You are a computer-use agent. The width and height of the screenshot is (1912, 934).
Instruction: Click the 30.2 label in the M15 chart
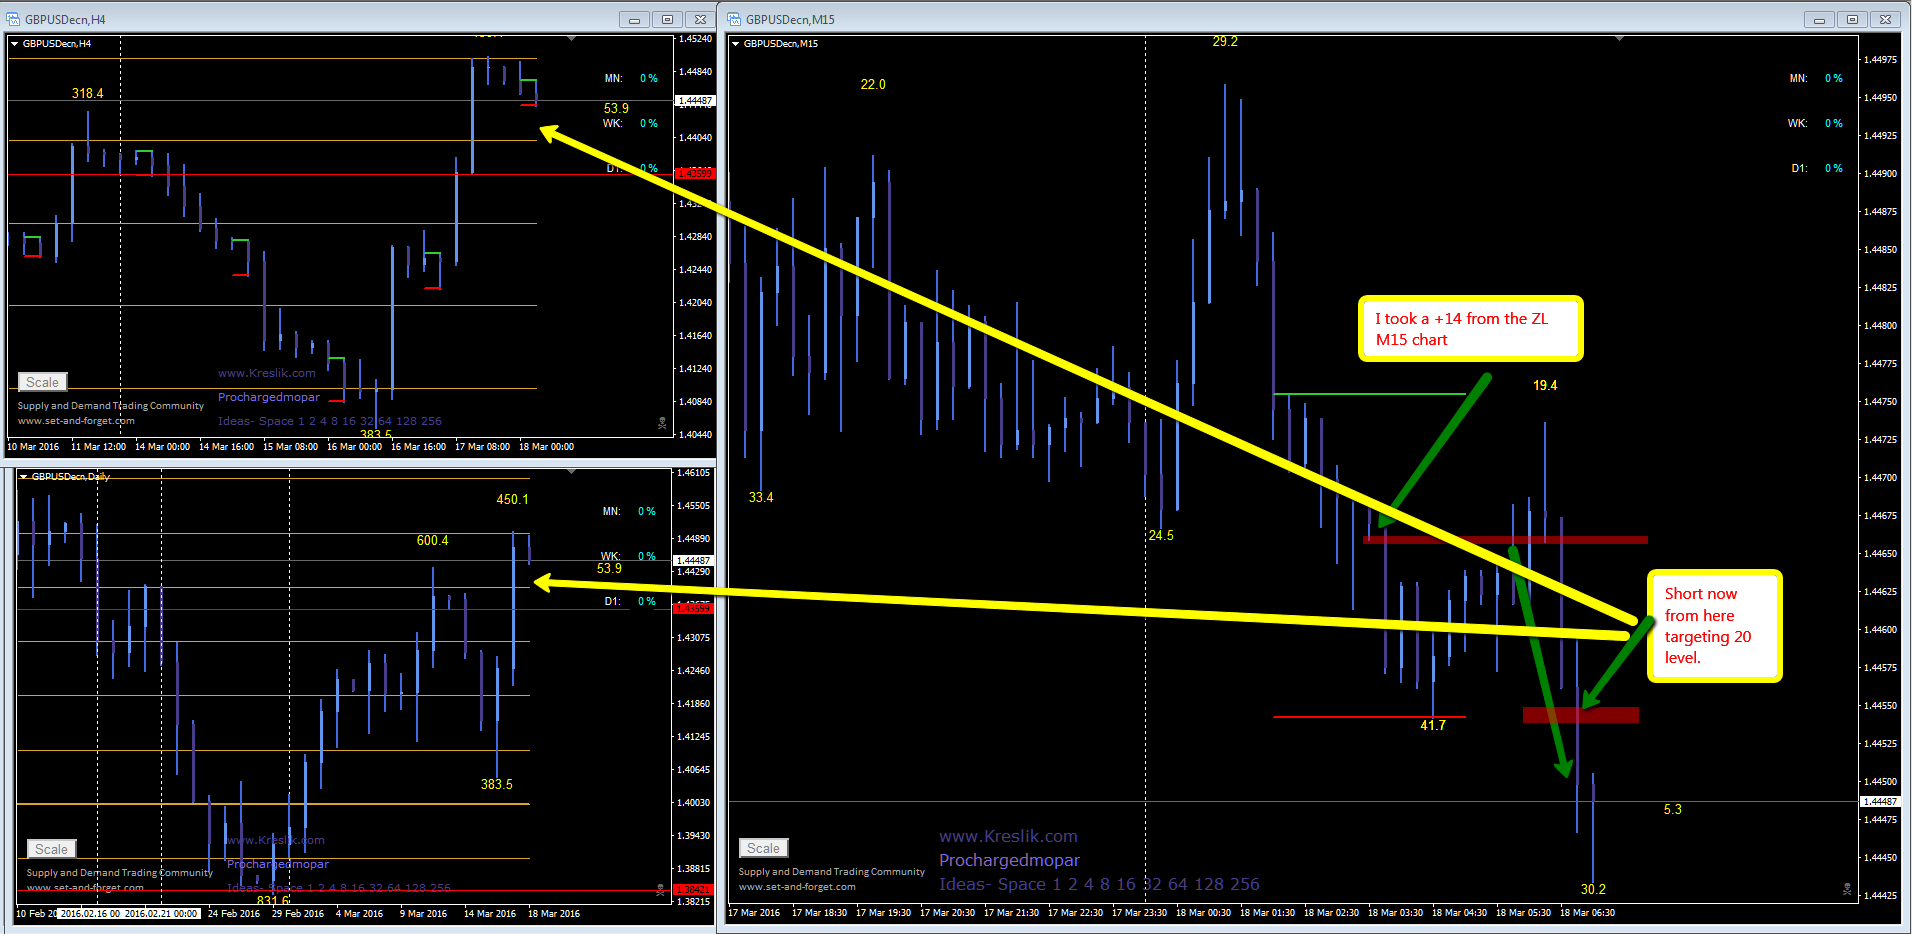[1593, 889]
